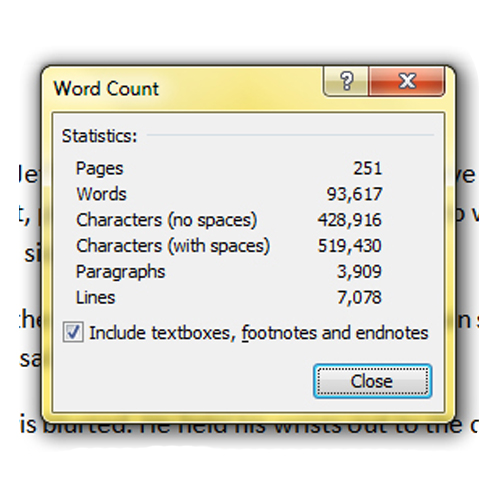Click the 'Include textboxes, footnotes and endnotes' label
Image resolution: width=500 pixels, height=500 pixels.
pos(259,333)
